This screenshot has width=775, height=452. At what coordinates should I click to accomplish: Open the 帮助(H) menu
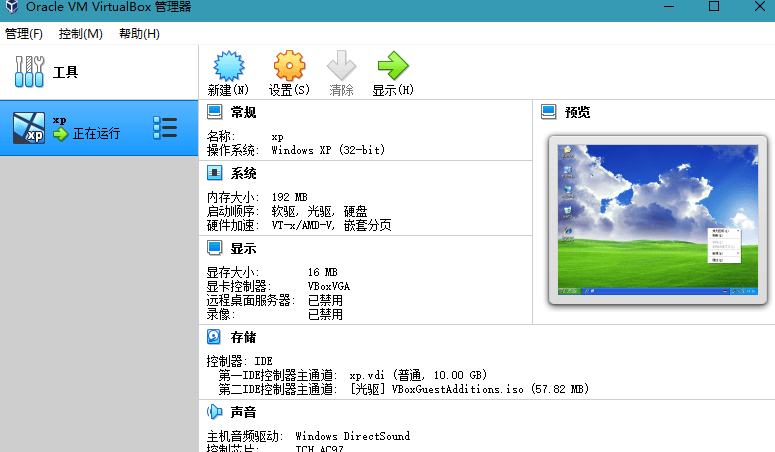pos(139,34)
